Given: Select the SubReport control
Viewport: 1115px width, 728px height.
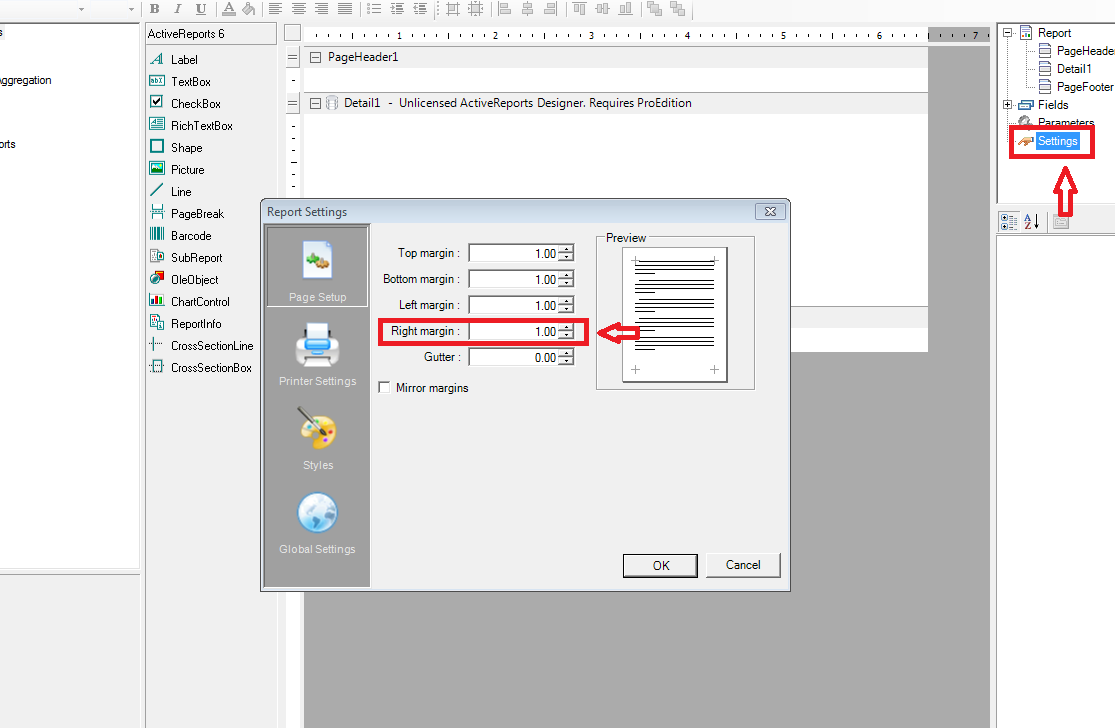Looking at the screenshot, I should click(193, 257).
